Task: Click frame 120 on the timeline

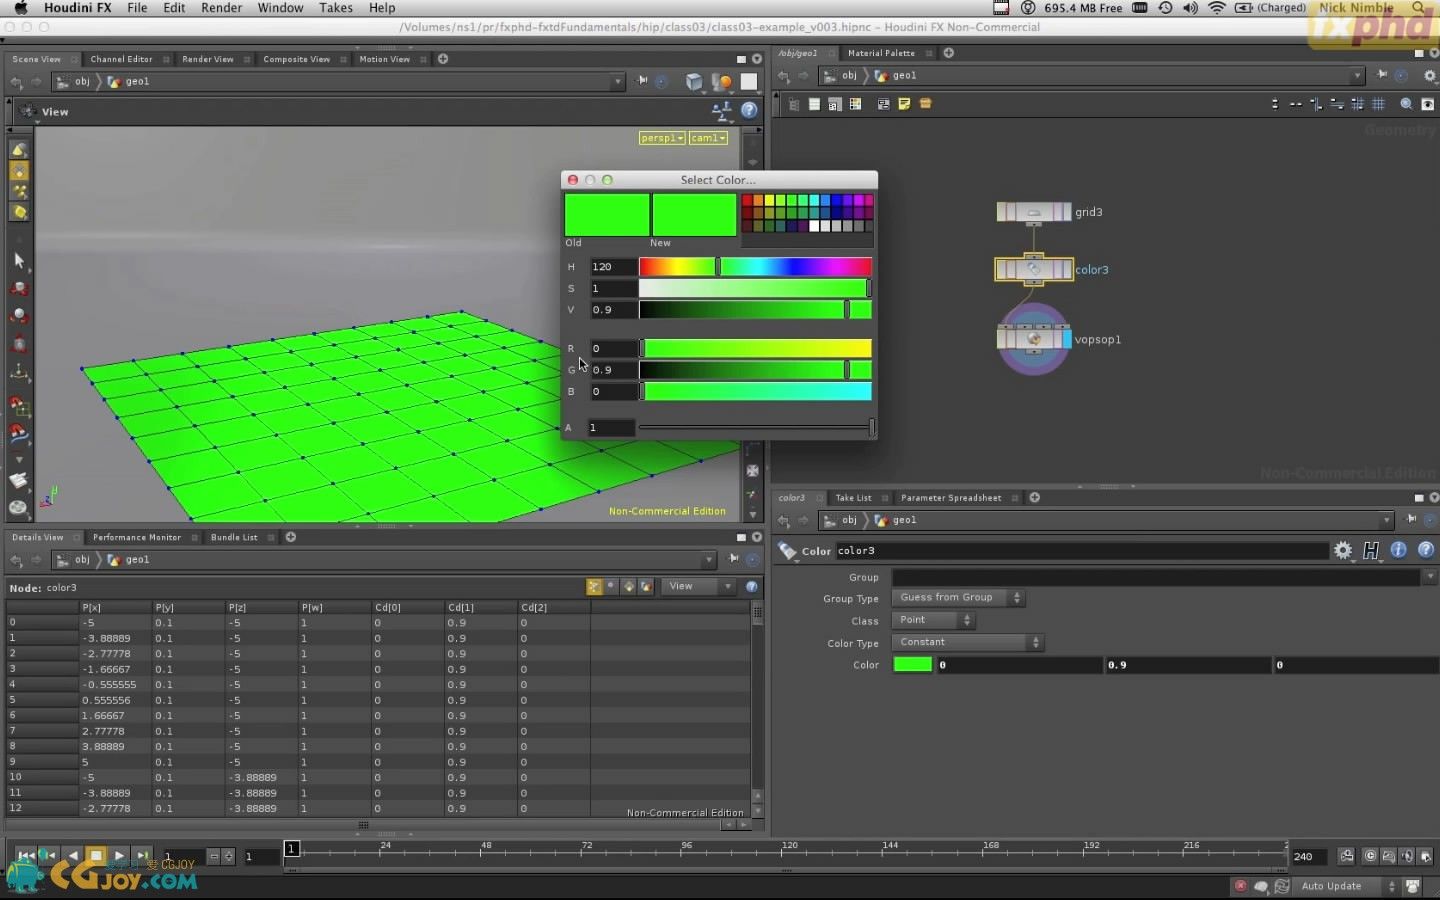Action: 789,850
